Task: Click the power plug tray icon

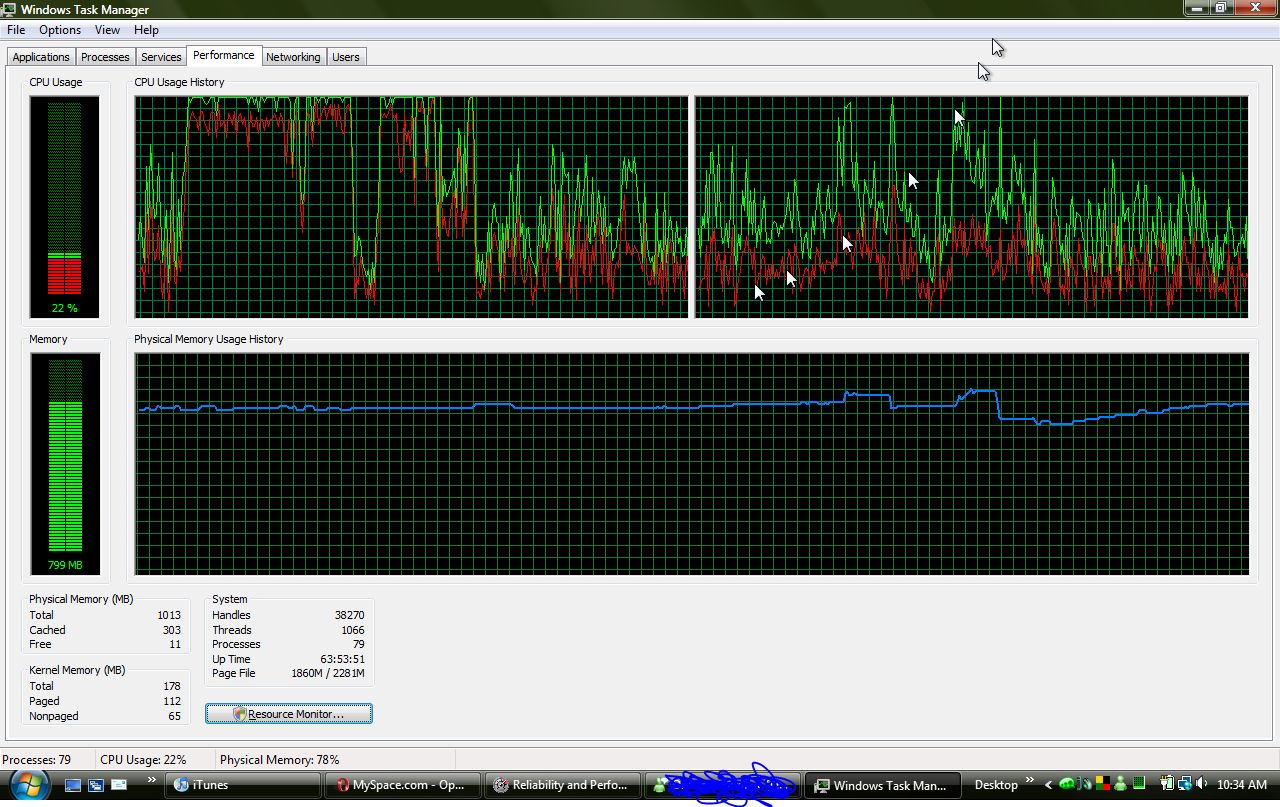Action: click(1167, 783)
